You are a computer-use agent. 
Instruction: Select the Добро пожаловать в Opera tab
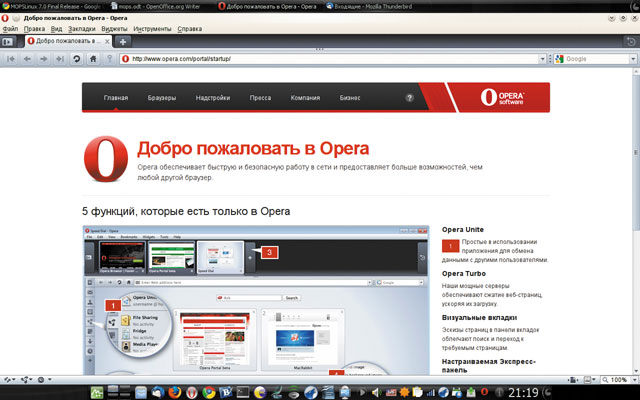pos(68,42)
